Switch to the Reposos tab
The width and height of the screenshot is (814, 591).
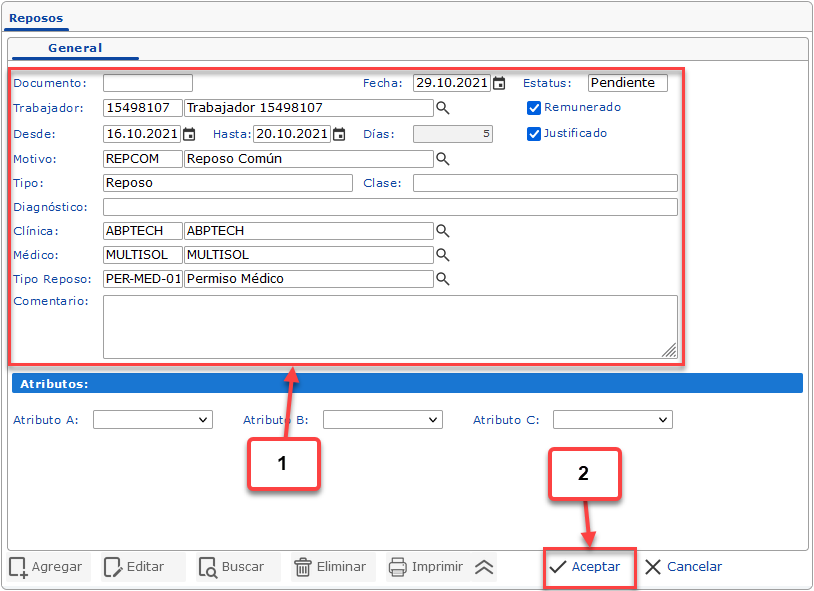tap(36, 18)
